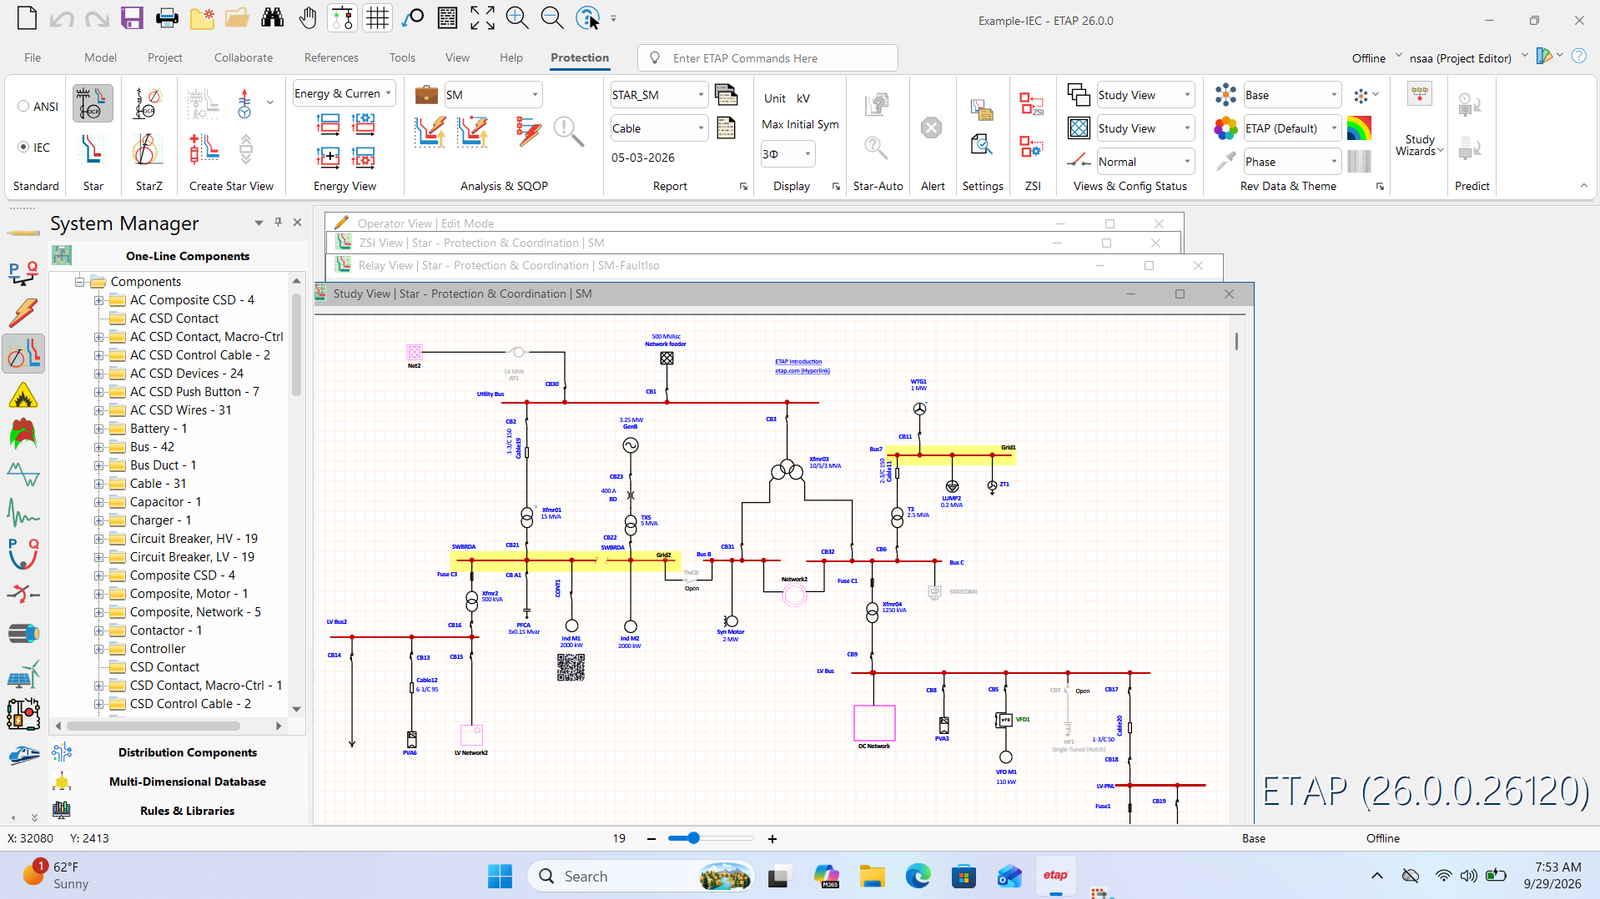Click the briefcase study case icon

click(x=426, y=95)
